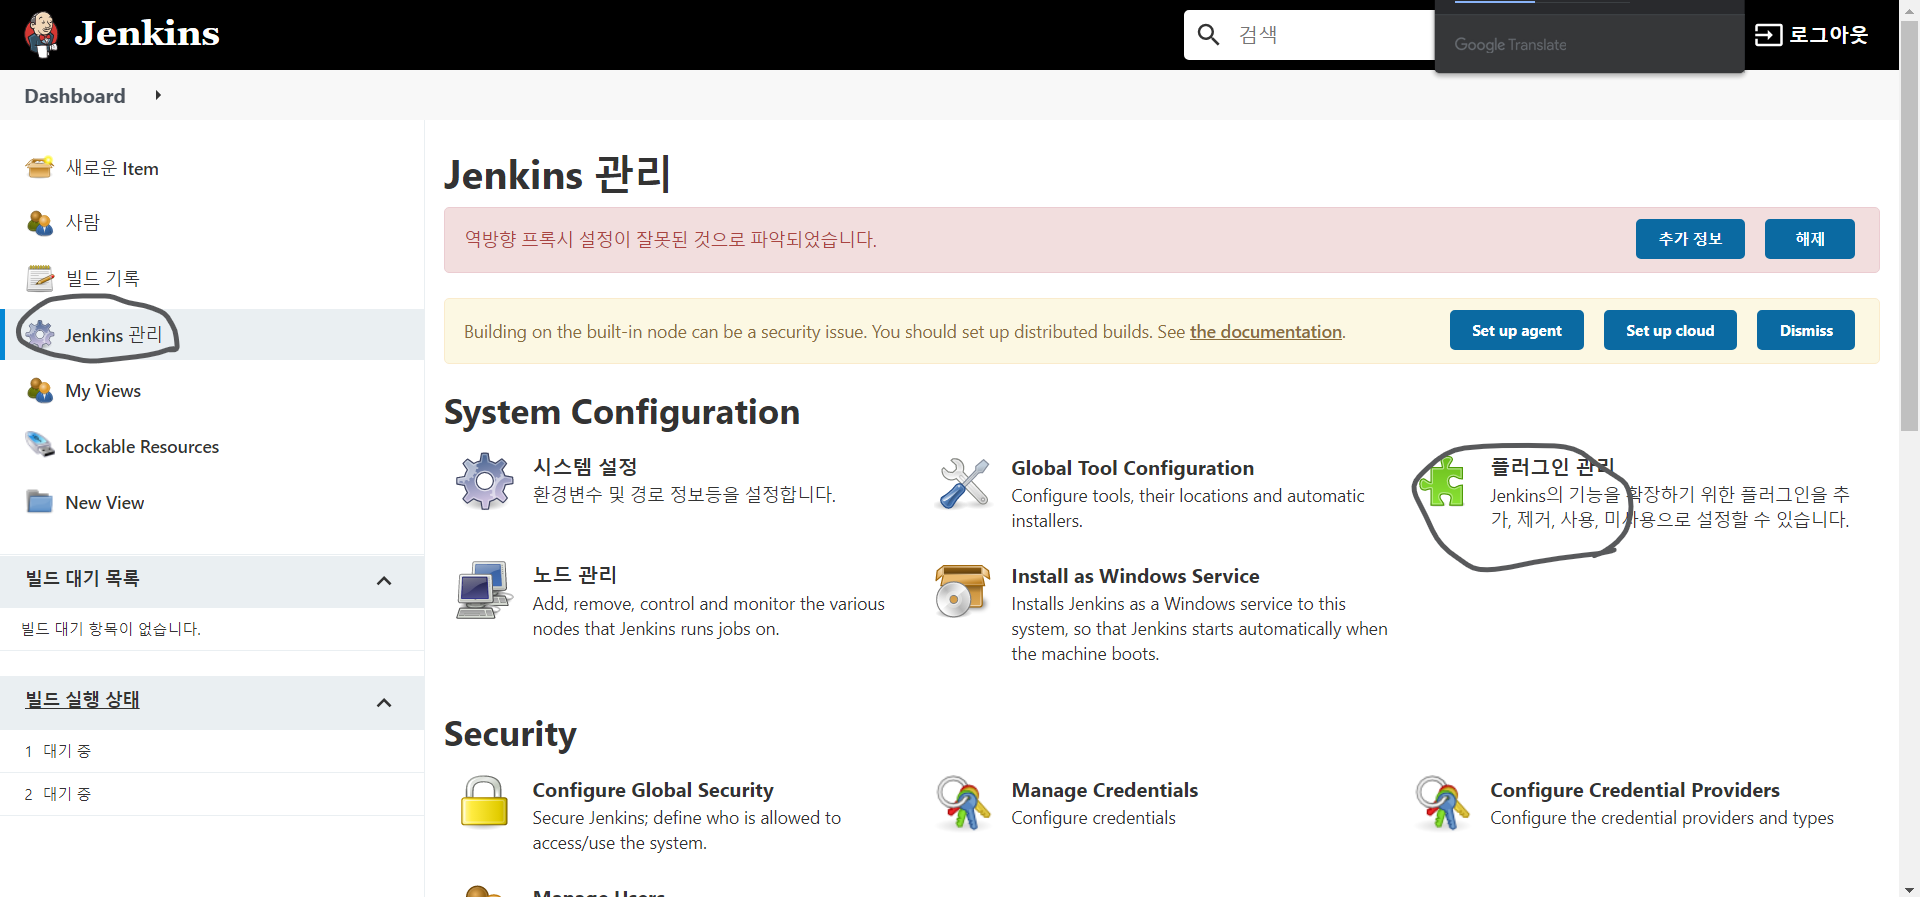Open 빌드 기록 in the sidebar
The height and width of the screenshot is (897, 1920).
[x=102, y=278]
